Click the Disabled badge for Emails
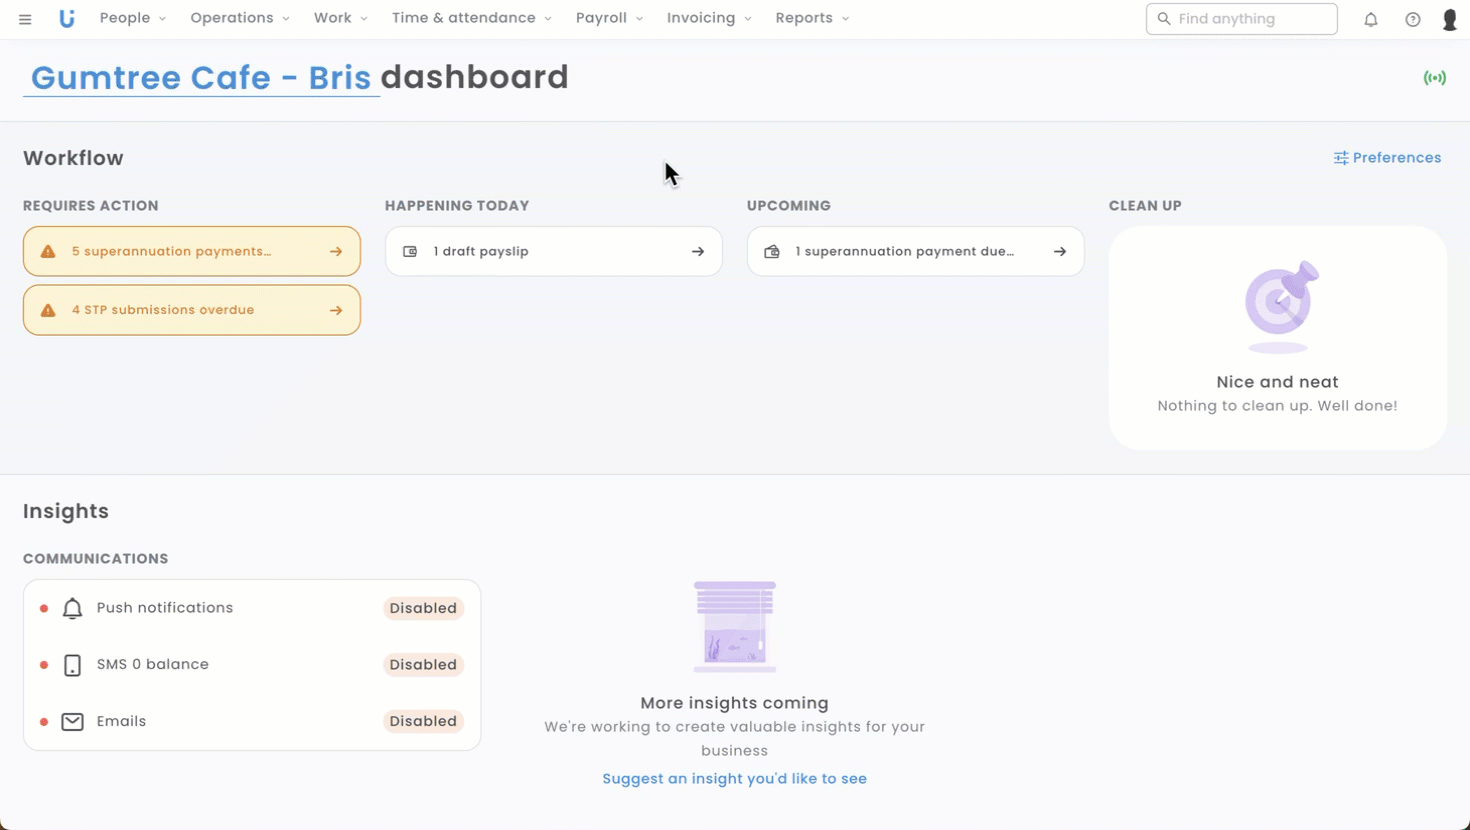The image size is (1470, 830). click(423, 721)
